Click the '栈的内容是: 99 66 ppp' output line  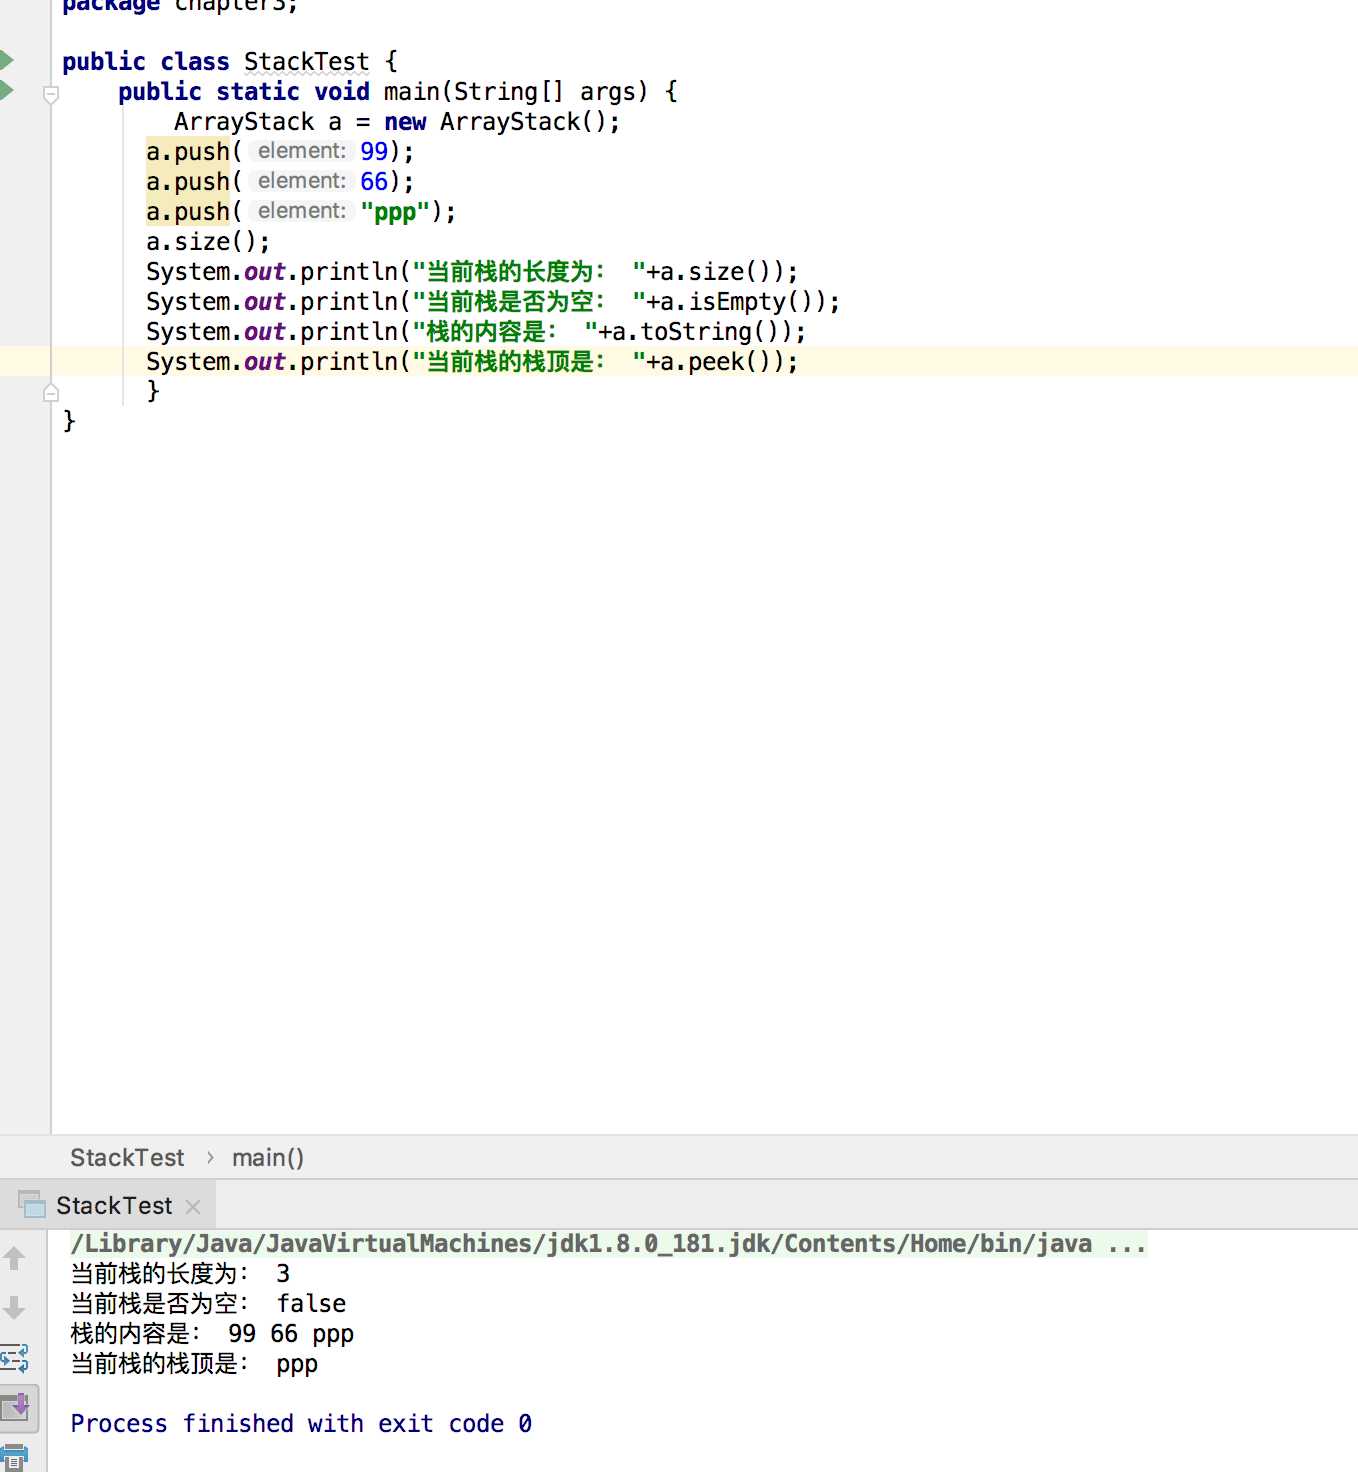point(212,1334)
